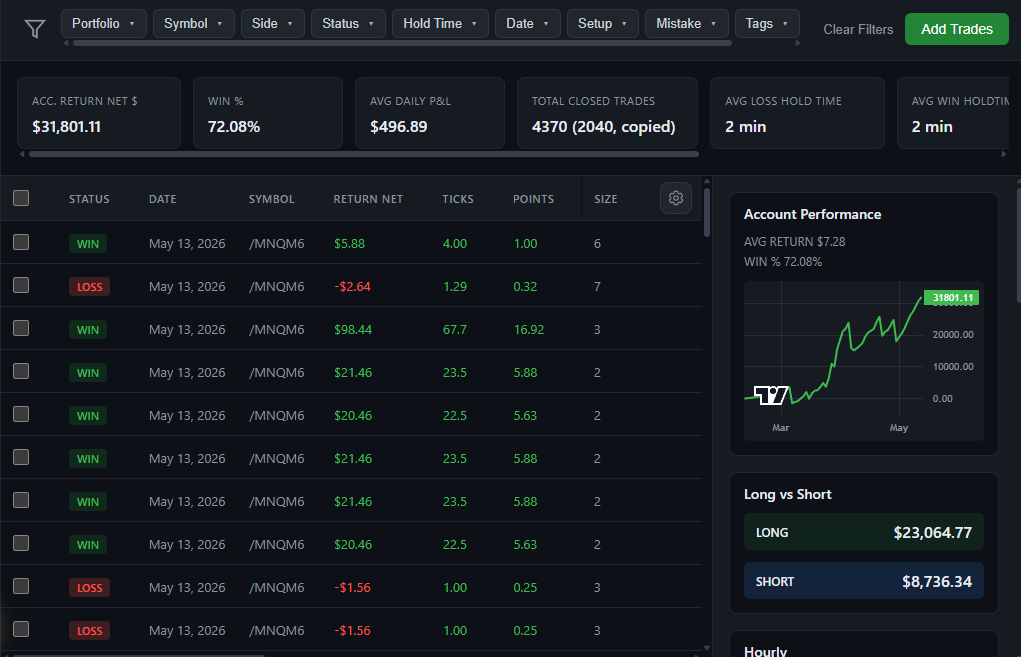Viewport: 1021px width, 657px height.
Task: Click the $98.44 return value
Action: 353,329
